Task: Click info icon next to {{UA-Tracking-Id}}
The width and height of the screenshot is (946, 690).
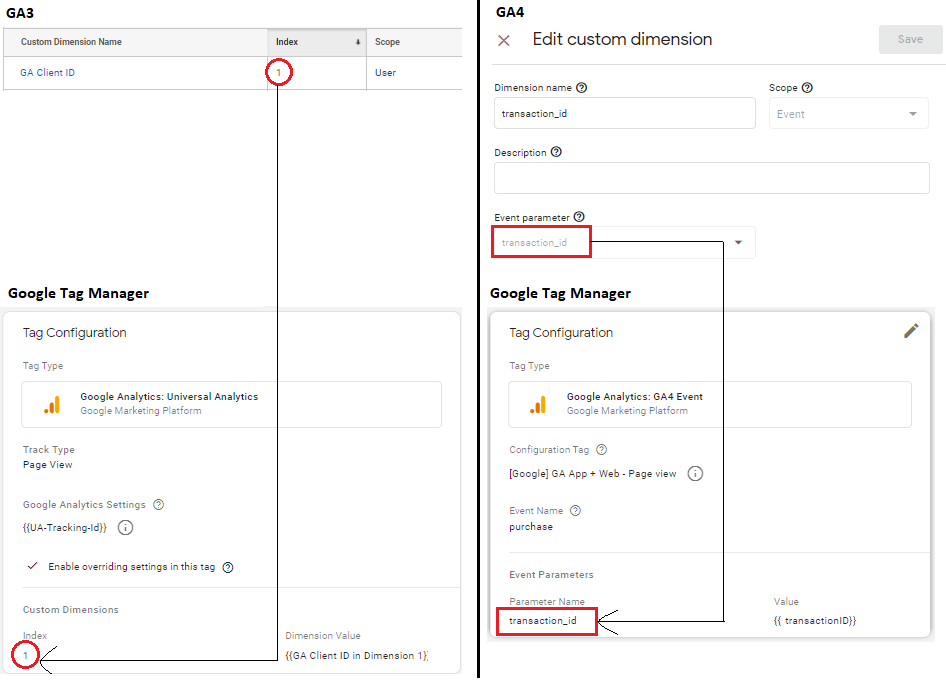Action: [126, 527]
